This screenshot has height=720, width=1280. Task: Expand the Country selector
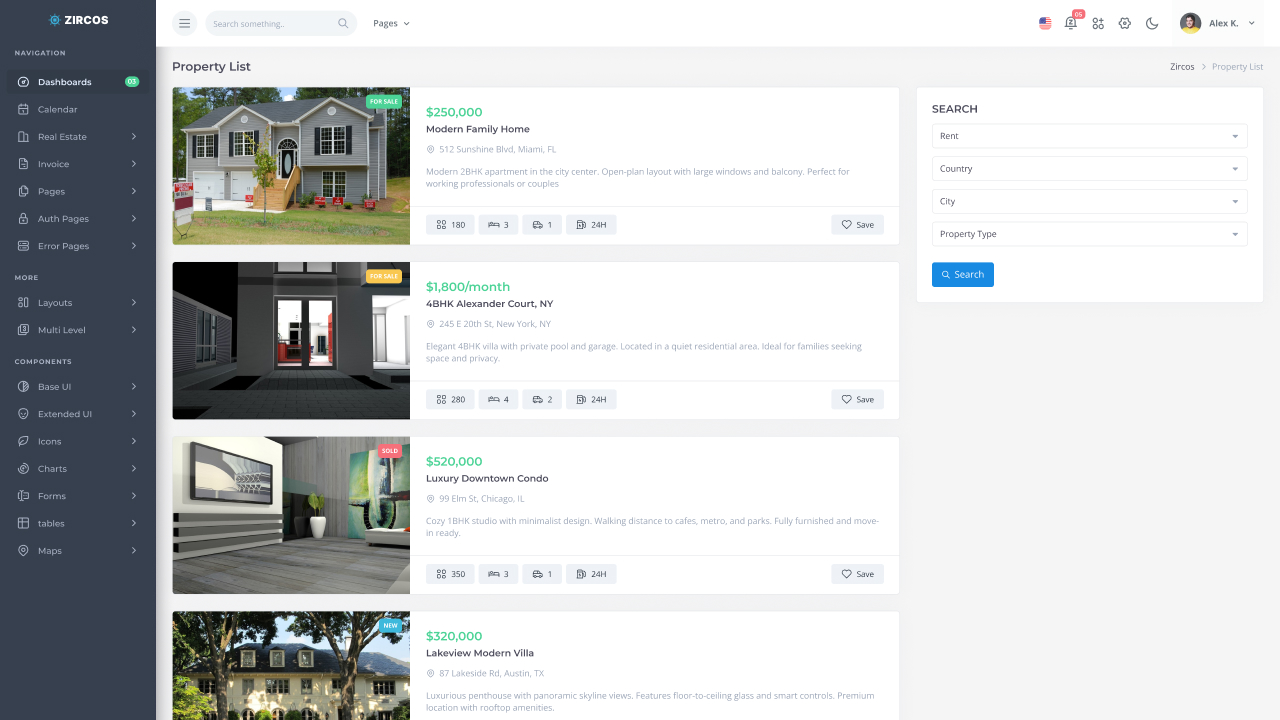(x=1089, y=168)
